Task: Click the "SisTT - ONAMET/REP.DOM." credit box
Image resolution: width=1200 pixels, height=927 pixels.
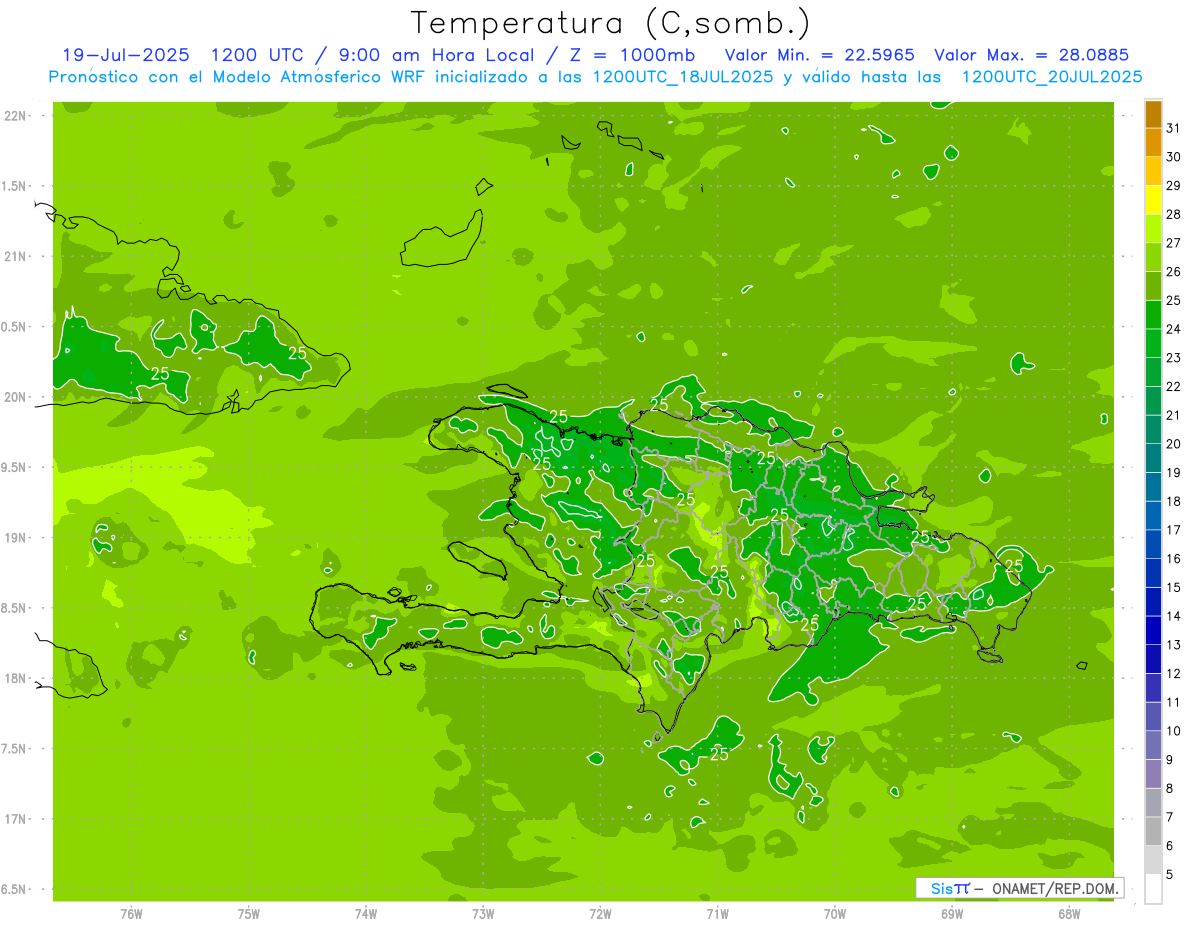Action: click(x=1020, y=888)
